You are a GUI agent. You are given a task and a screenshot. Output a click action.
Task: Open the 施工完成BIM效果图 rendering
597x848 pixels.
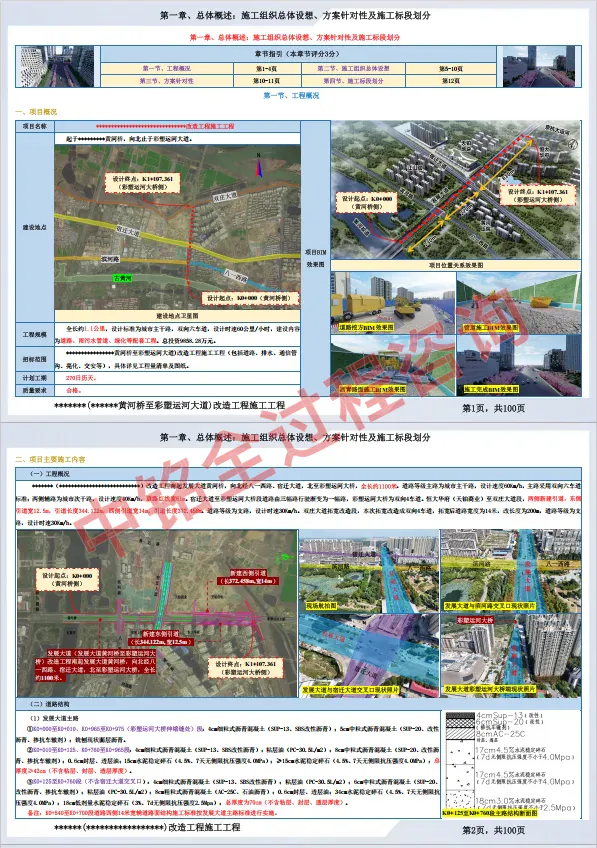tap(519, 366)
